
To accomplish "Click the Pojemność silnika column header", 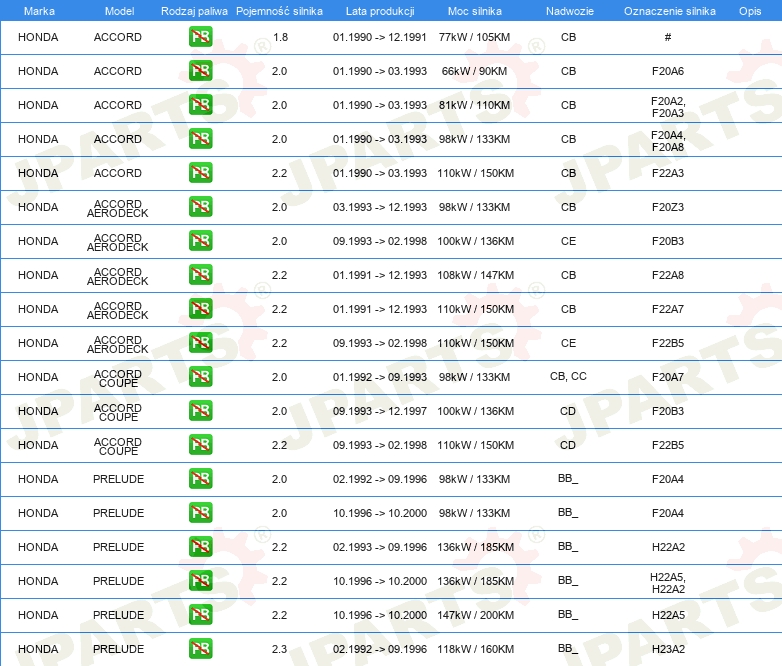I will click(279, 11).
